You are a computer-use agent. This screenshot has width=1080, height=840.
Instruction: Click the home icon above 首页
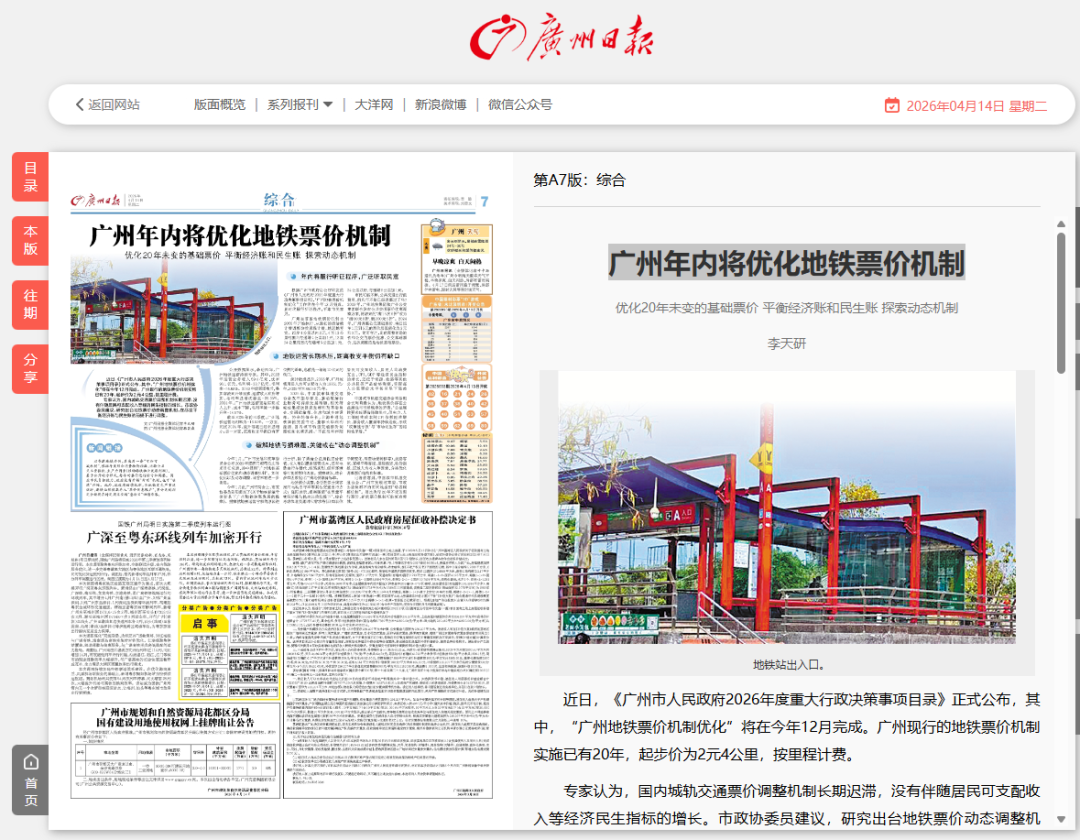point(31,762)
